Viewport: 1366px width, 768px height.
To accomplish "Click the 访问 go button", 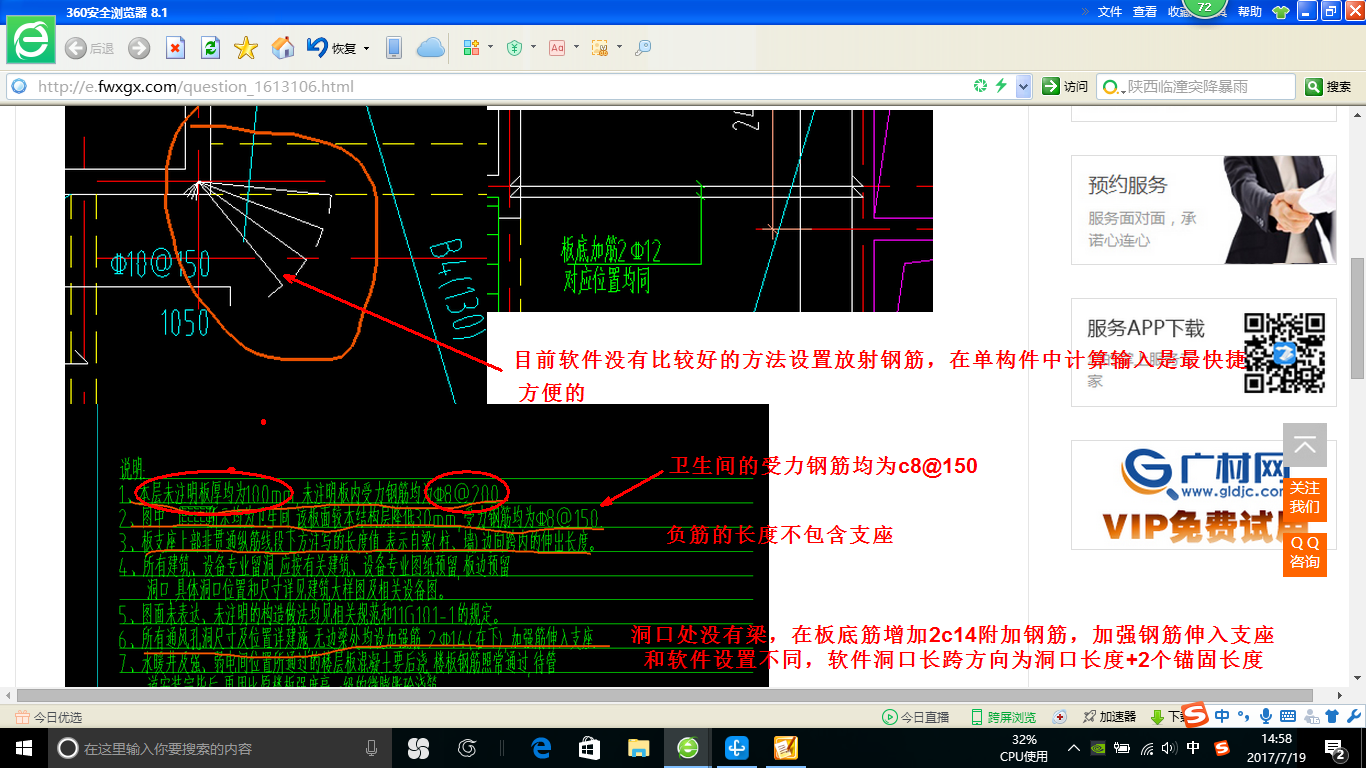I will [1065, 87].
